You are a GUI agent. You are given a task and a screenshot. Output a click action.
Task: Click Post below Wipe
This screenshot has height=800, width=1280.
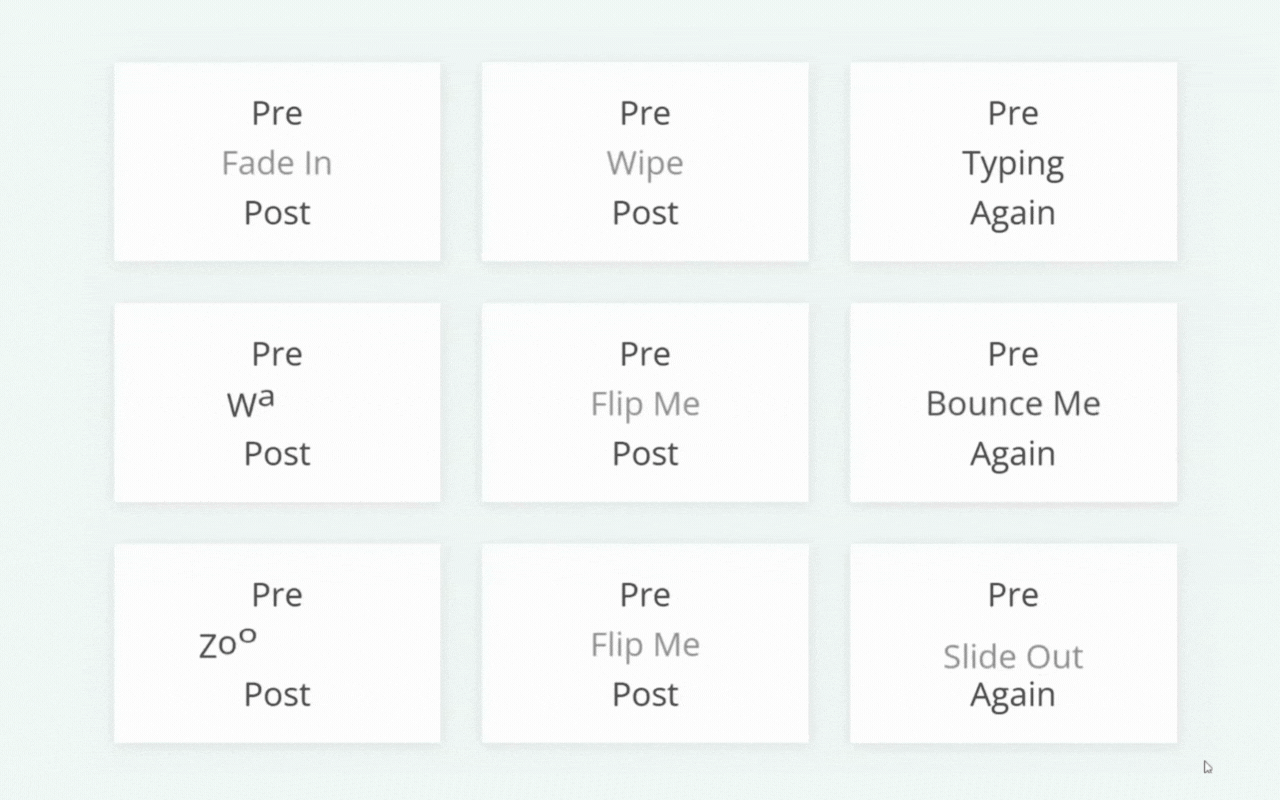click(x=645, y=213)
